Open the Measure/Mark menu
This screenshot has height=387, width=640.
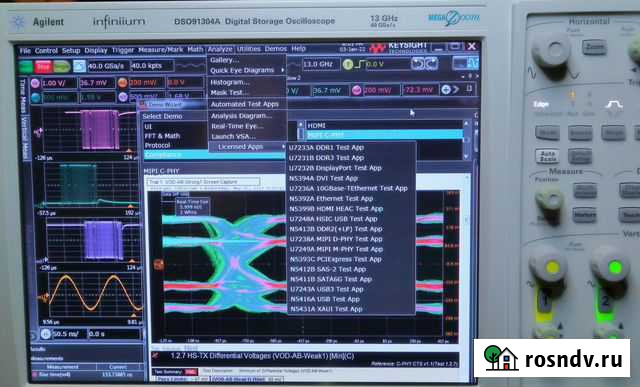(160, 50)
